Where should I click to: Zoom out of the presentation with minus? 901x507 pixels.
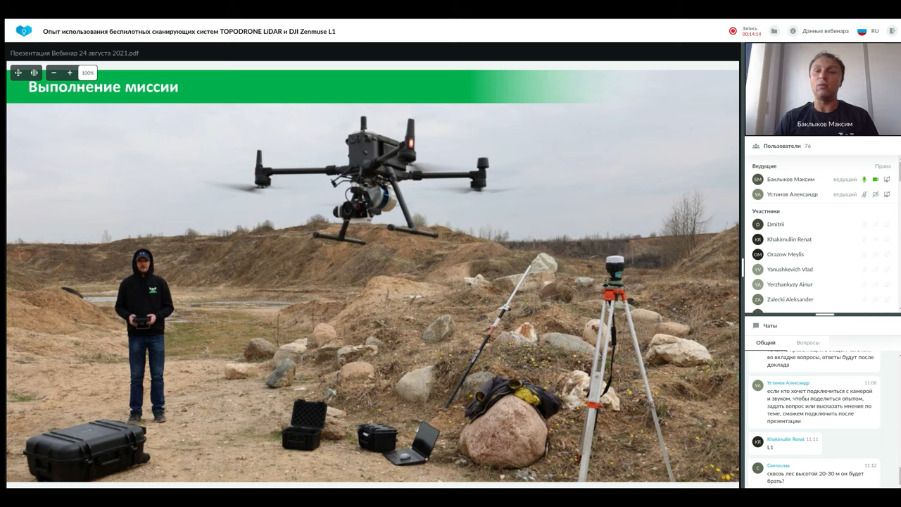coord(54,73)
